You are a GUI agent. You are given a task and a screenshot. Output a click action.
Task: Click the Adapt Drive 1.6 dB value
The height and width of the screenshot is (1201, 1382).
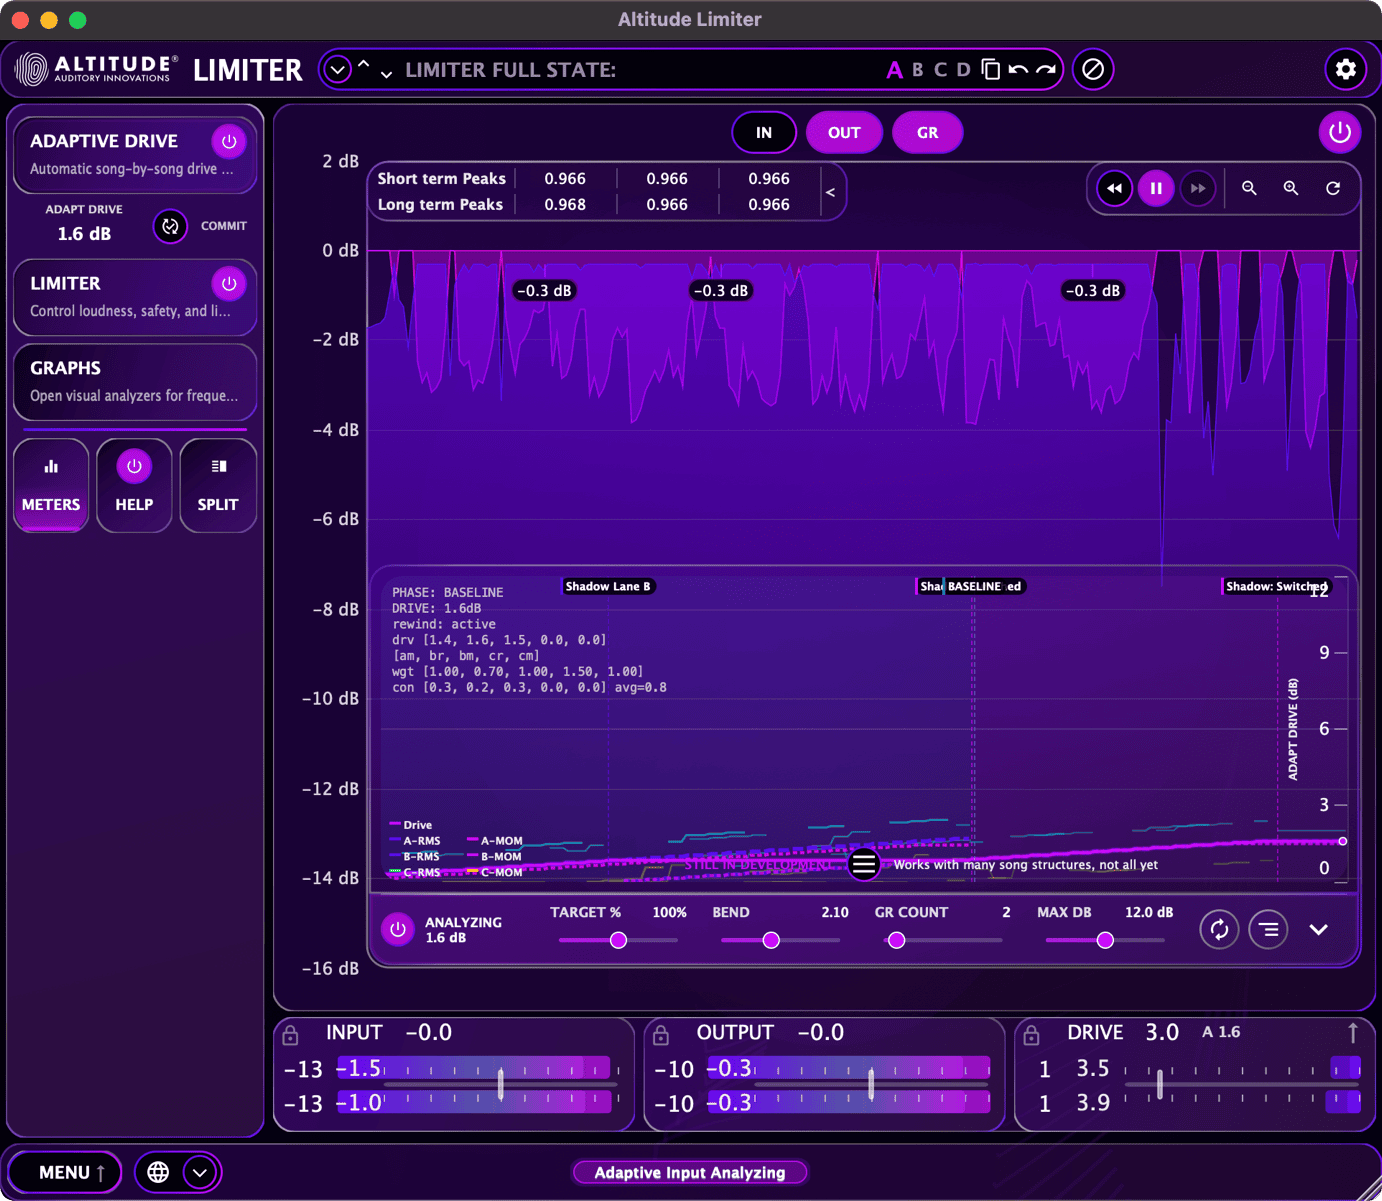click(84, 234)
